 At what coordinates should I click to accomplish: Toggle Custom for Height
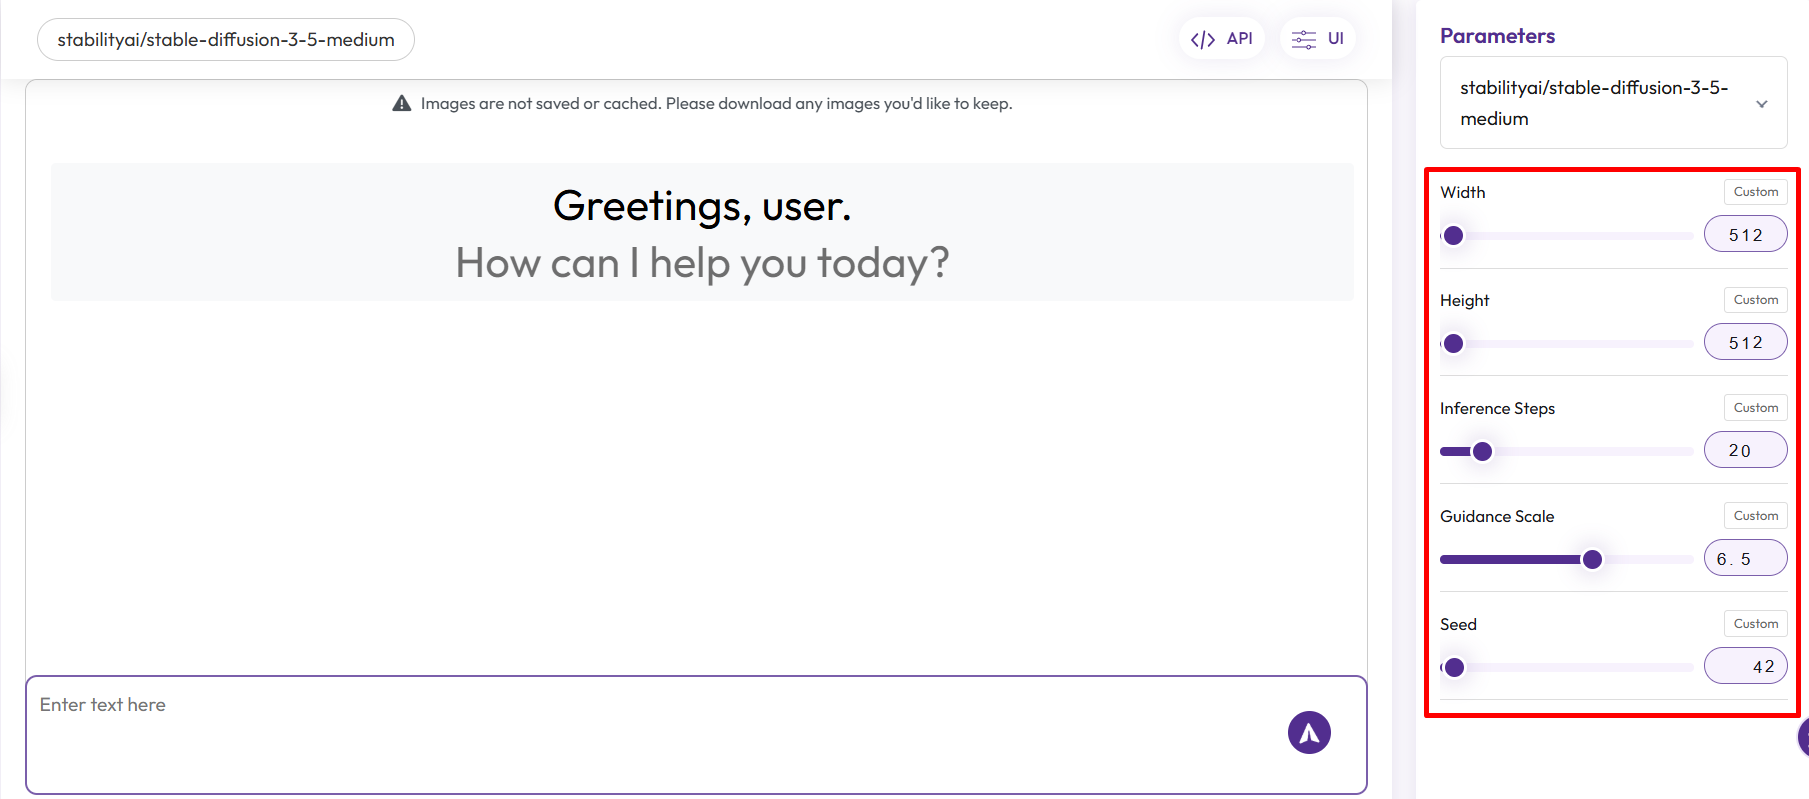click(1755, 300)
